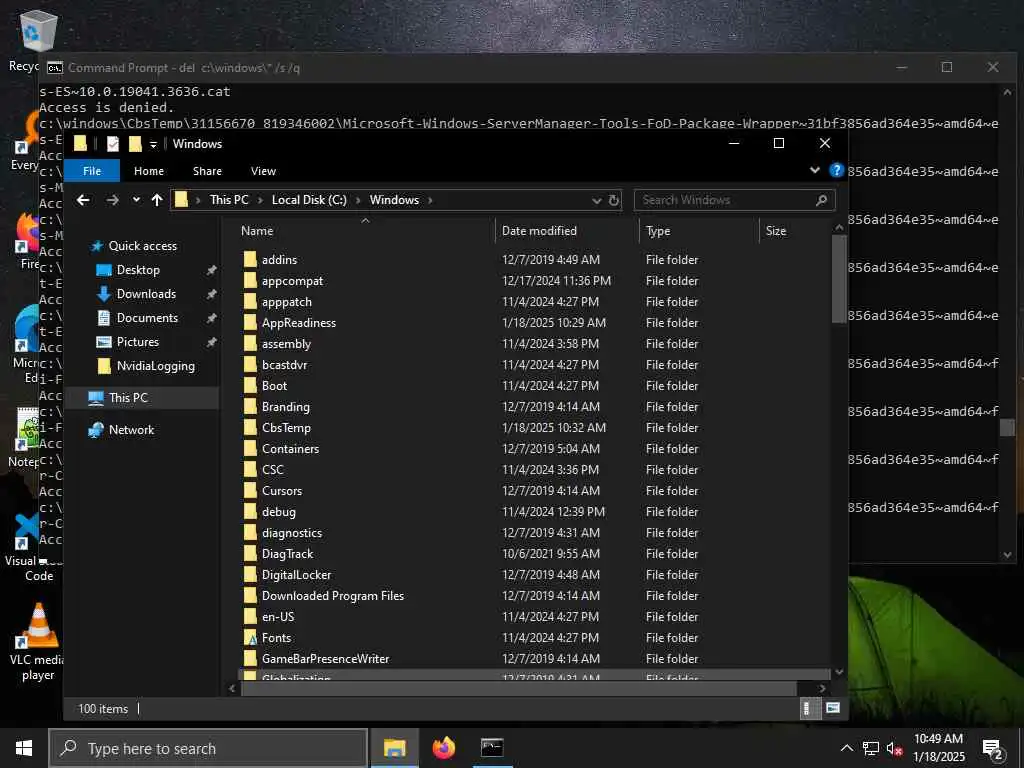Select Local Disk (C:) in breadcrumb
Screen dimensions: 1024x768
pyautogui.click(x=309, y=200)
